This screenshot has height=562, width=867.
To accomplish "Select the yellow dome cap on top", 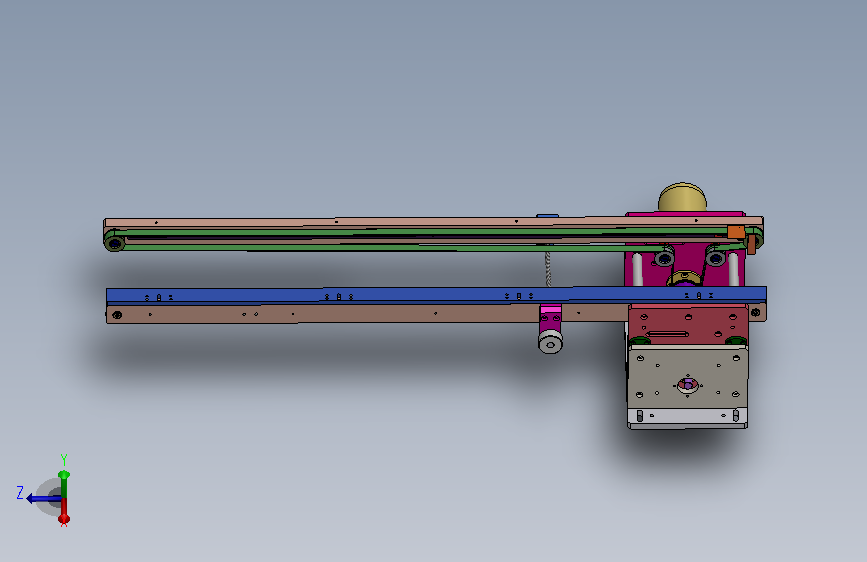I will [x=682, y=197].
